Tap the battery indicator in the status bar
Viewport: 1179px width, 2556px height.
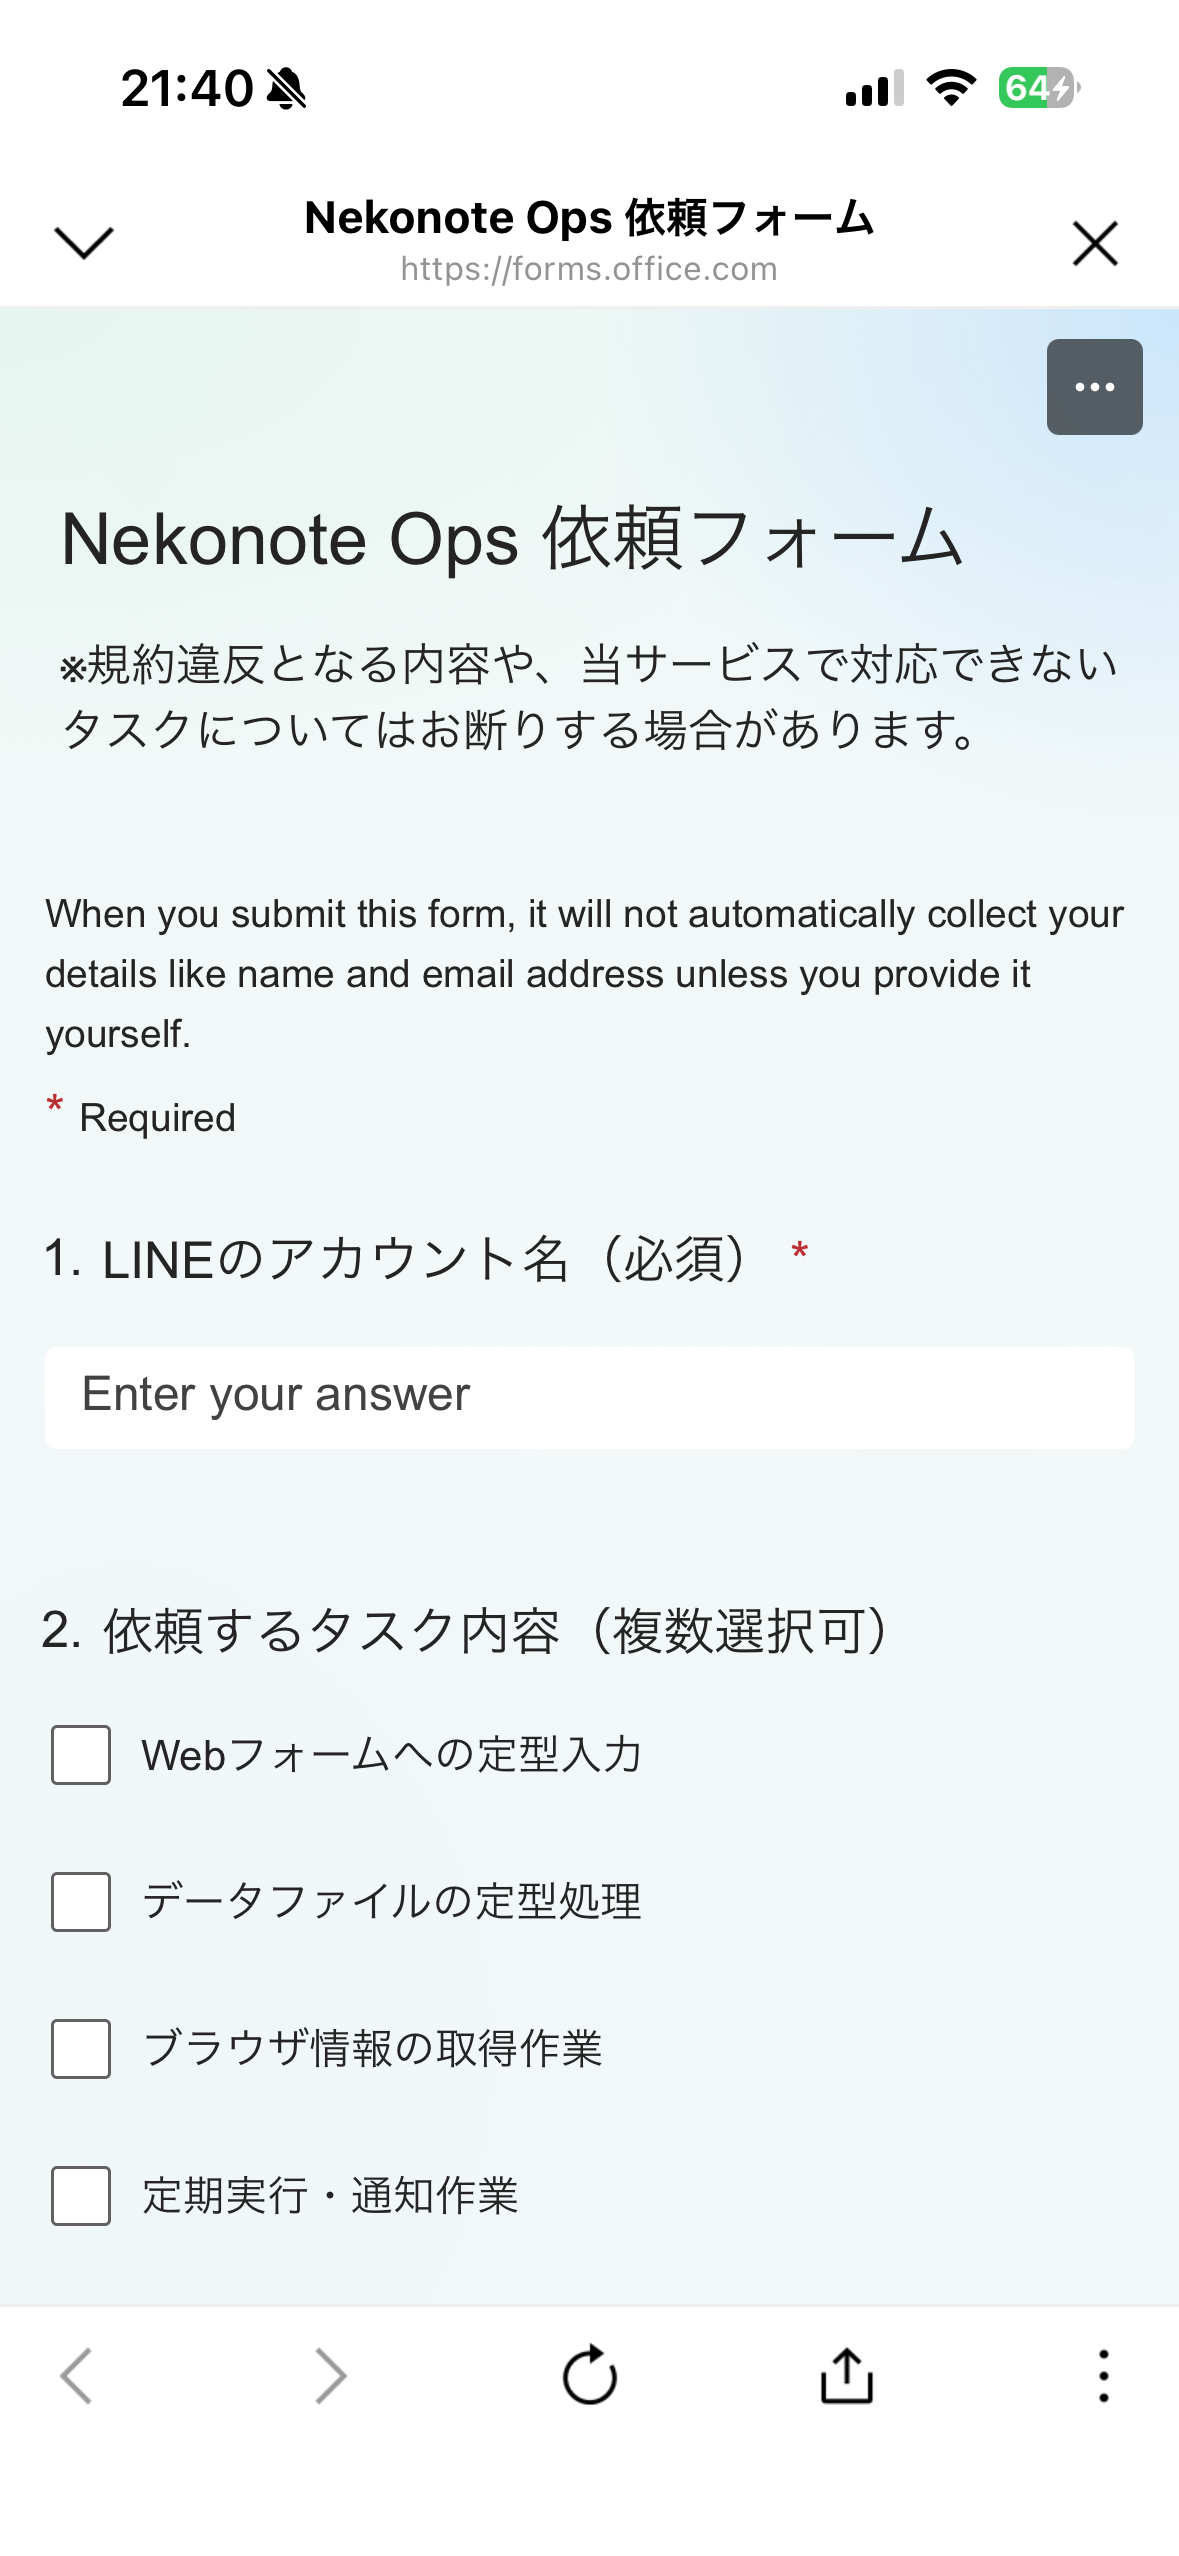[1037, 88]
